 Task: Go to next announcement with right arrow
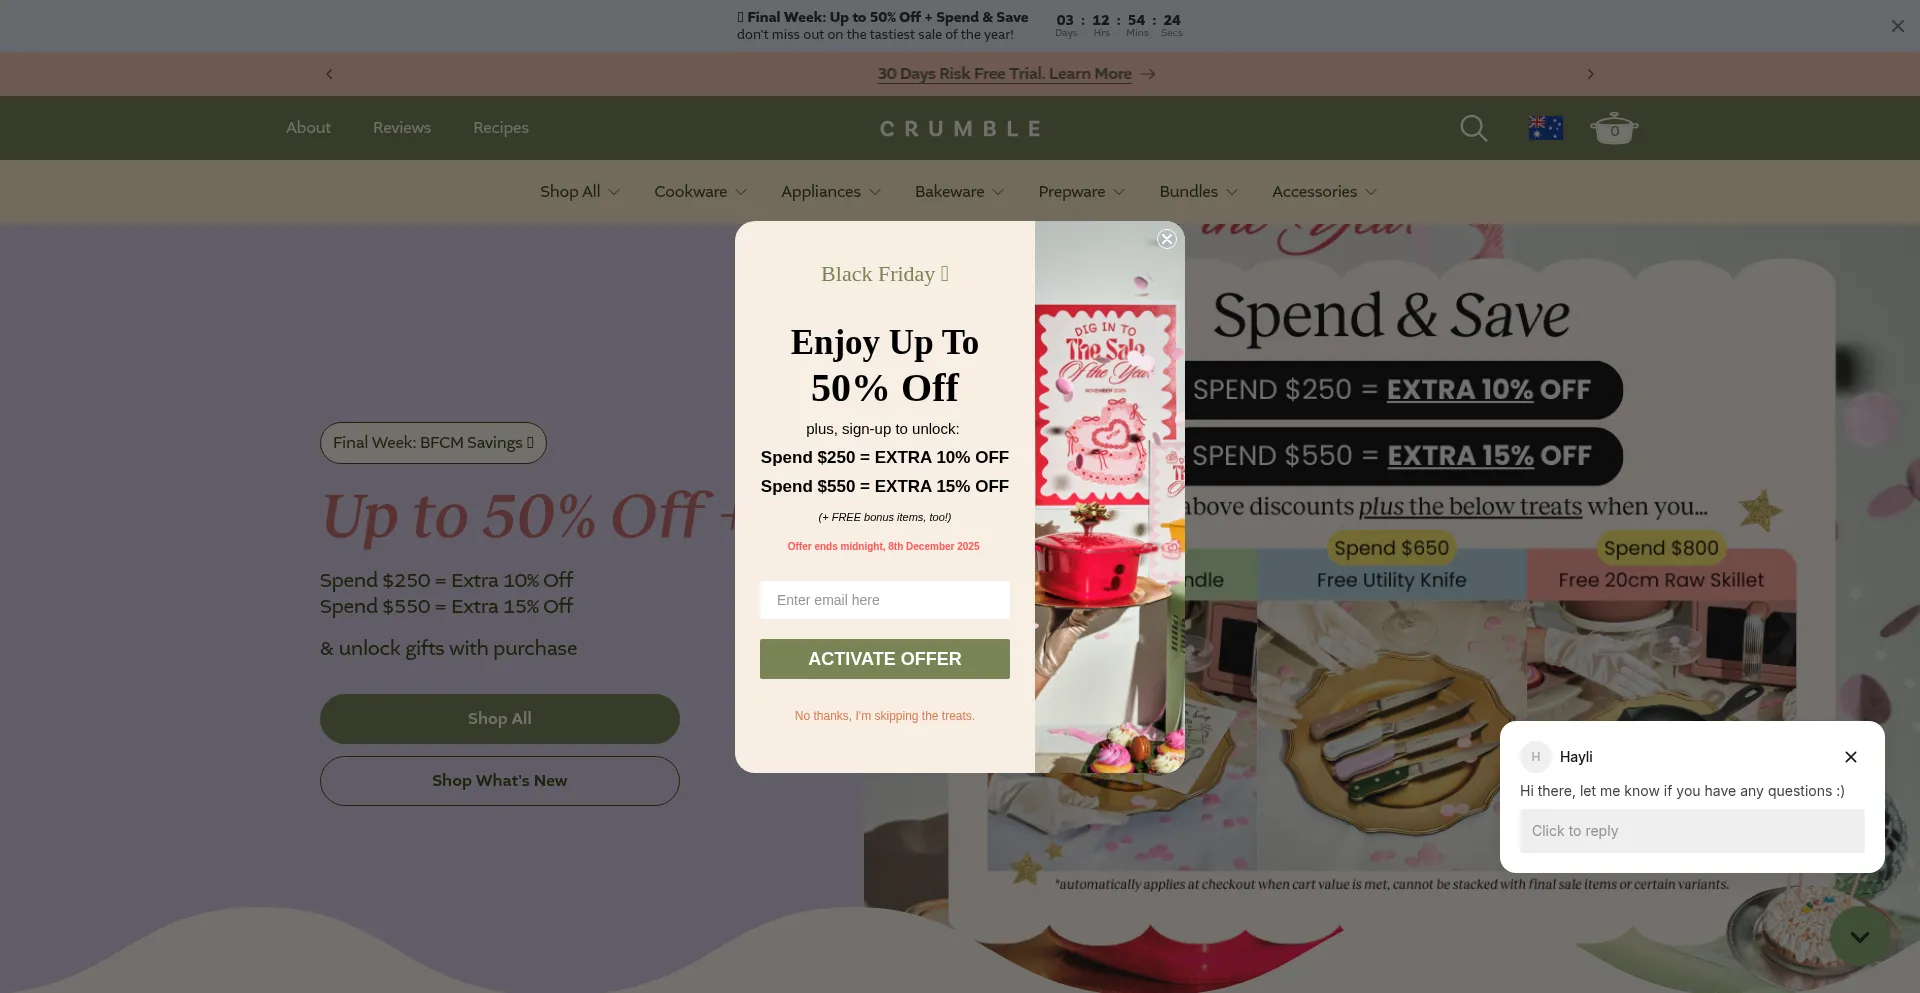1591,74
